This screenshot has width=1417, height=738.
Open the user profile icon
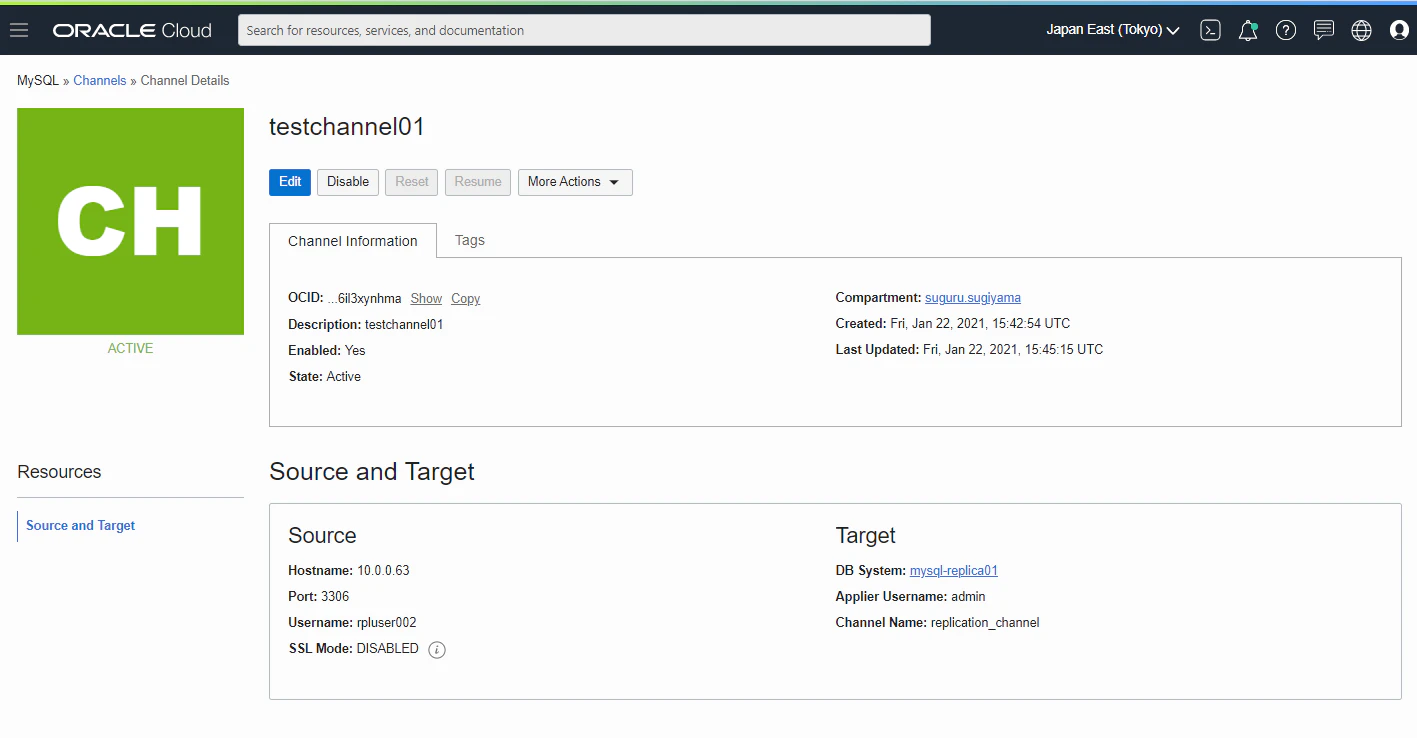[x=1399, y=30]
